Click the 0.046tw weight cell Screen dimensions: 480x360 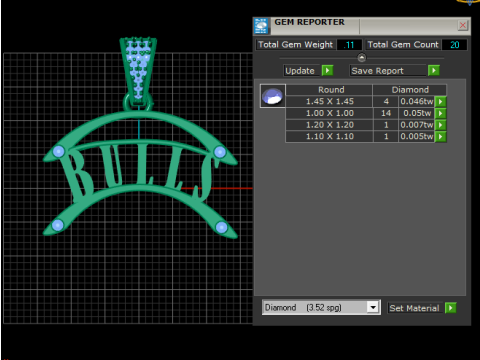(417, 101)
